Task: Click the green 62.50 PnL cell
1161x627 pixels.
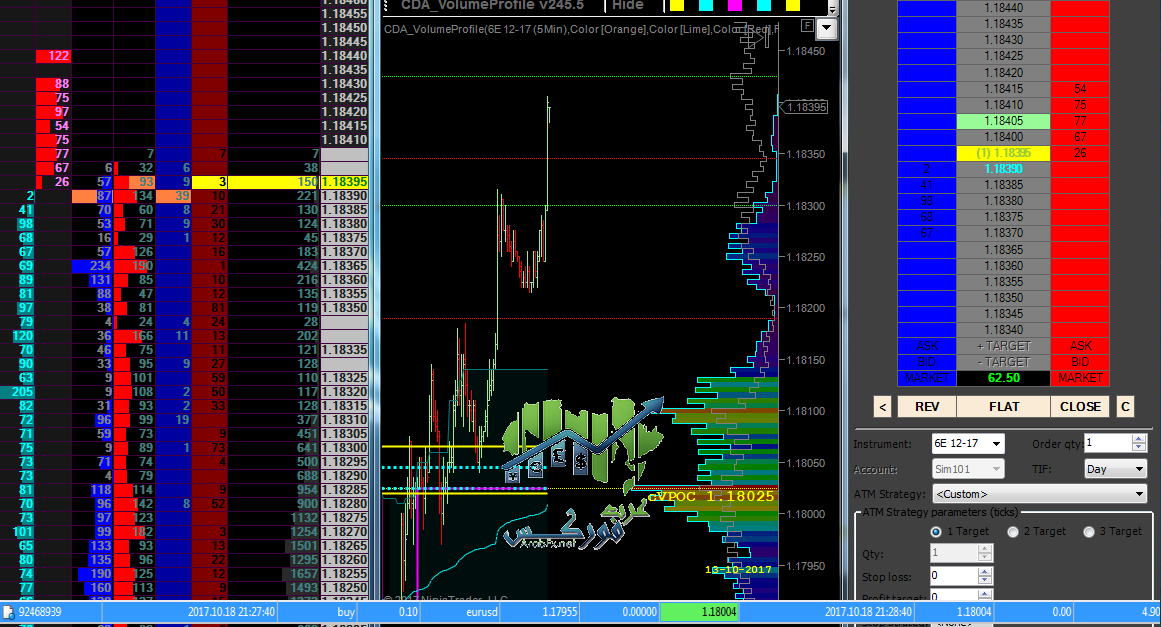Action: click(x=1003, y=378)
